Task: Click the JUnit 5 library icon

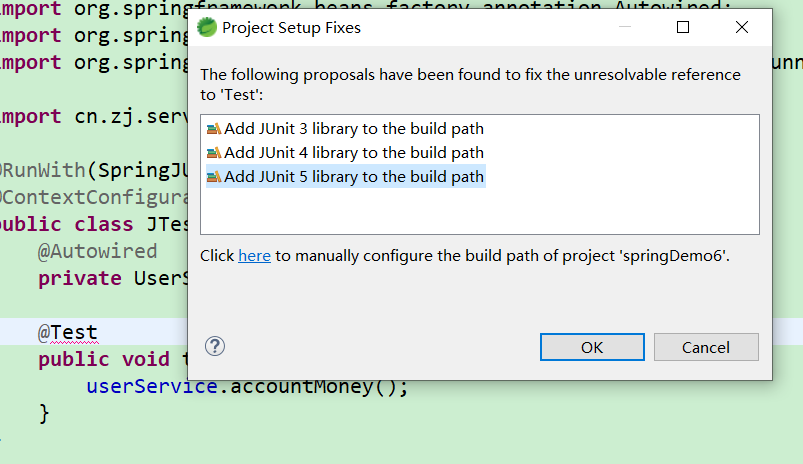Action: 213,177
